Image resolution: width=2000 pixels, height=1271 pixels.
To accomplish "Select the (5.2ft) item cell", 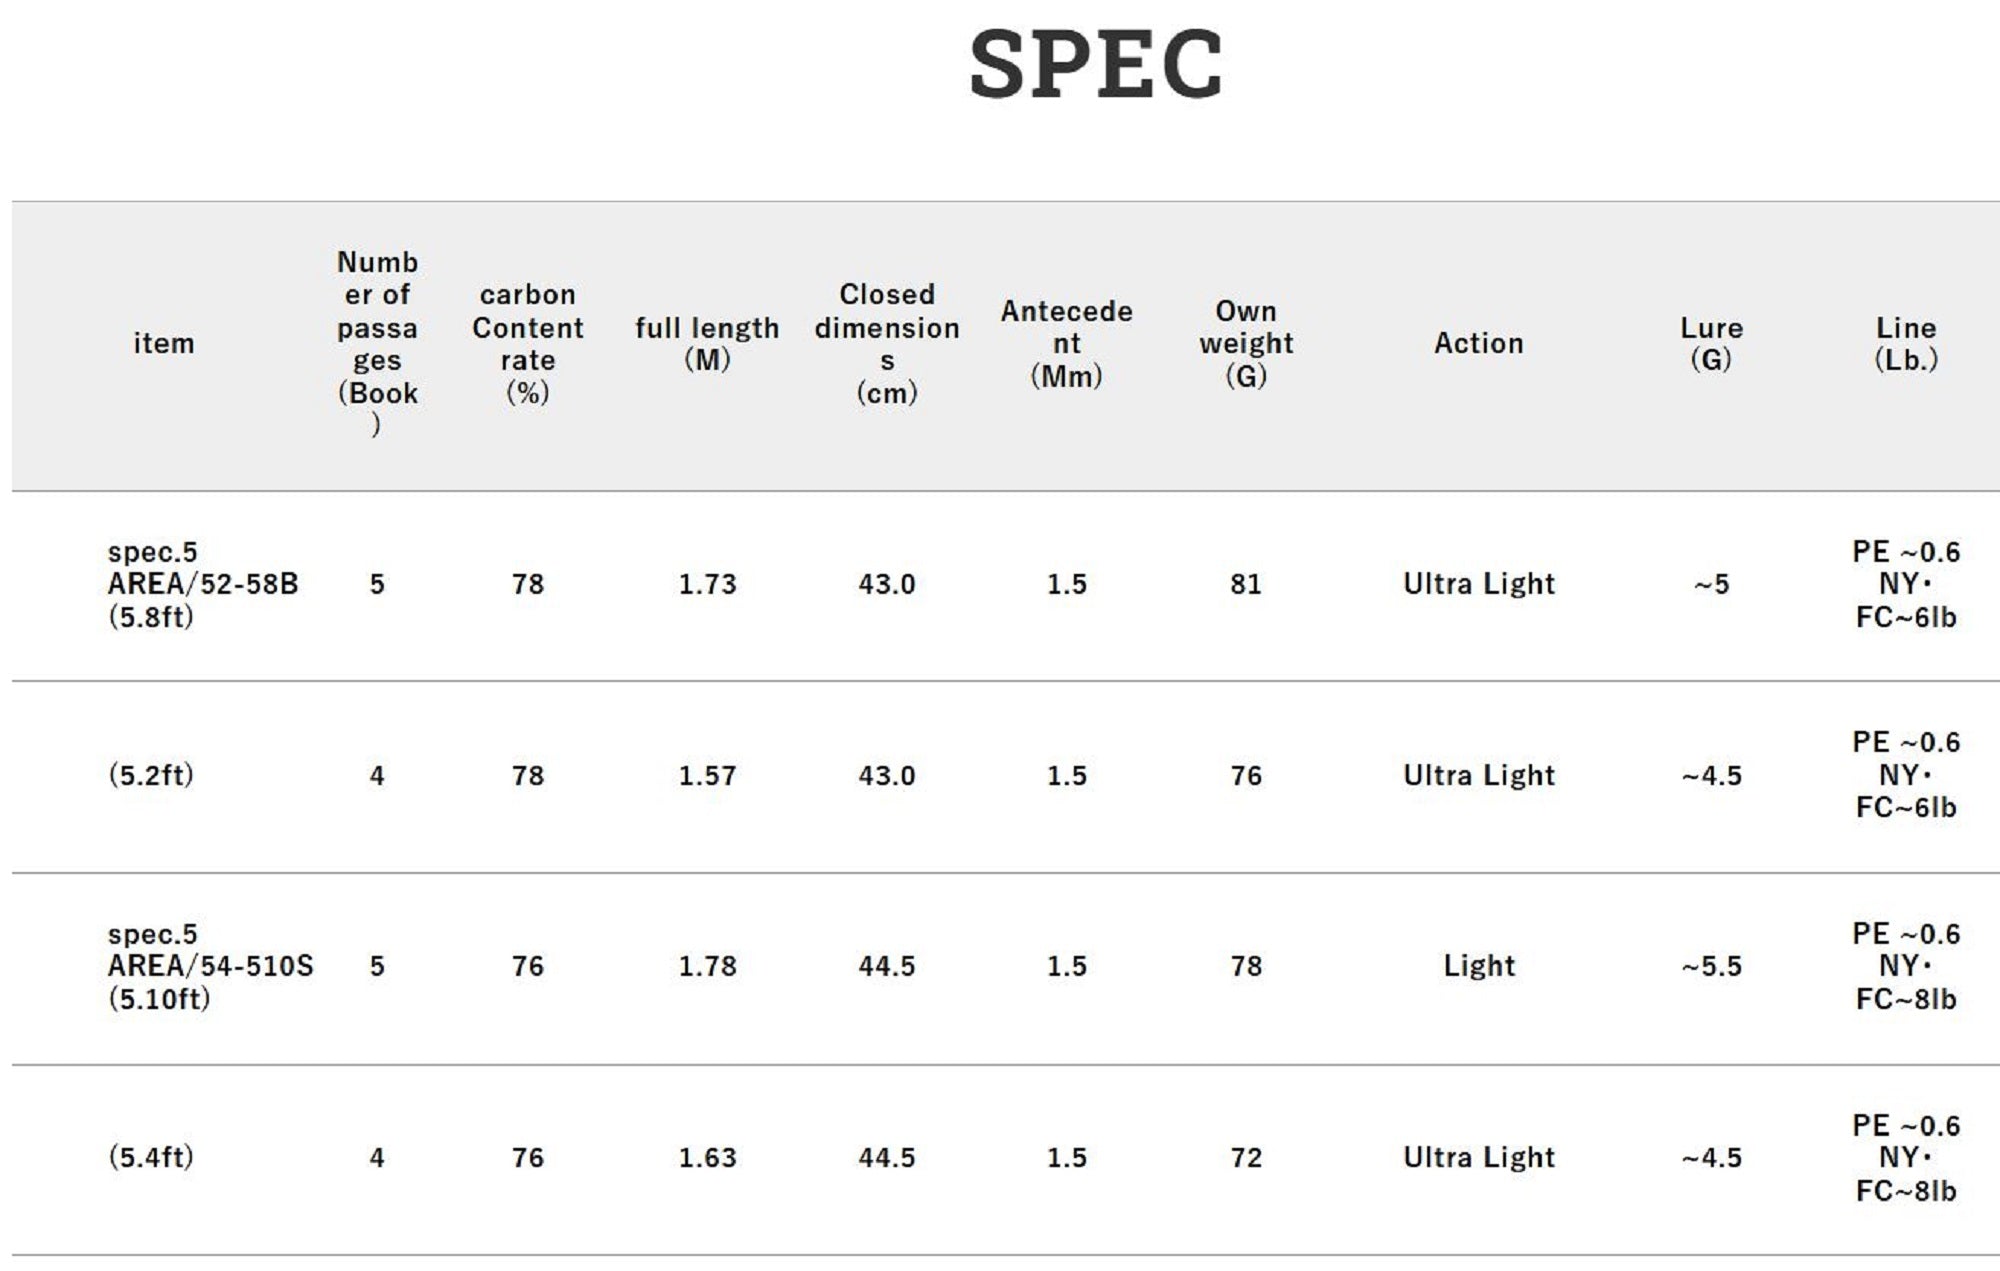I will (151, 775).
